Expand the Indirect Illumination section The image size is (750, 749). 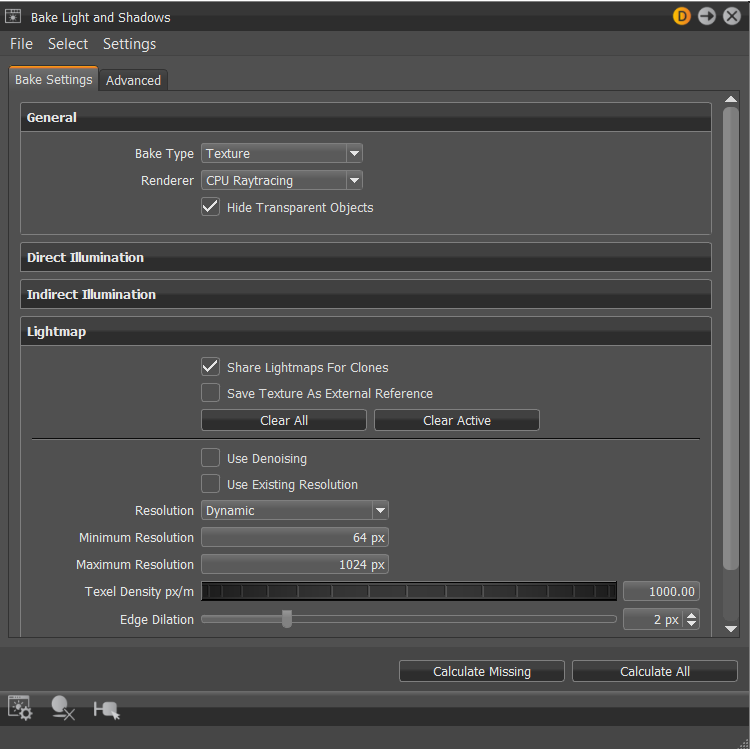coord(366,294)
